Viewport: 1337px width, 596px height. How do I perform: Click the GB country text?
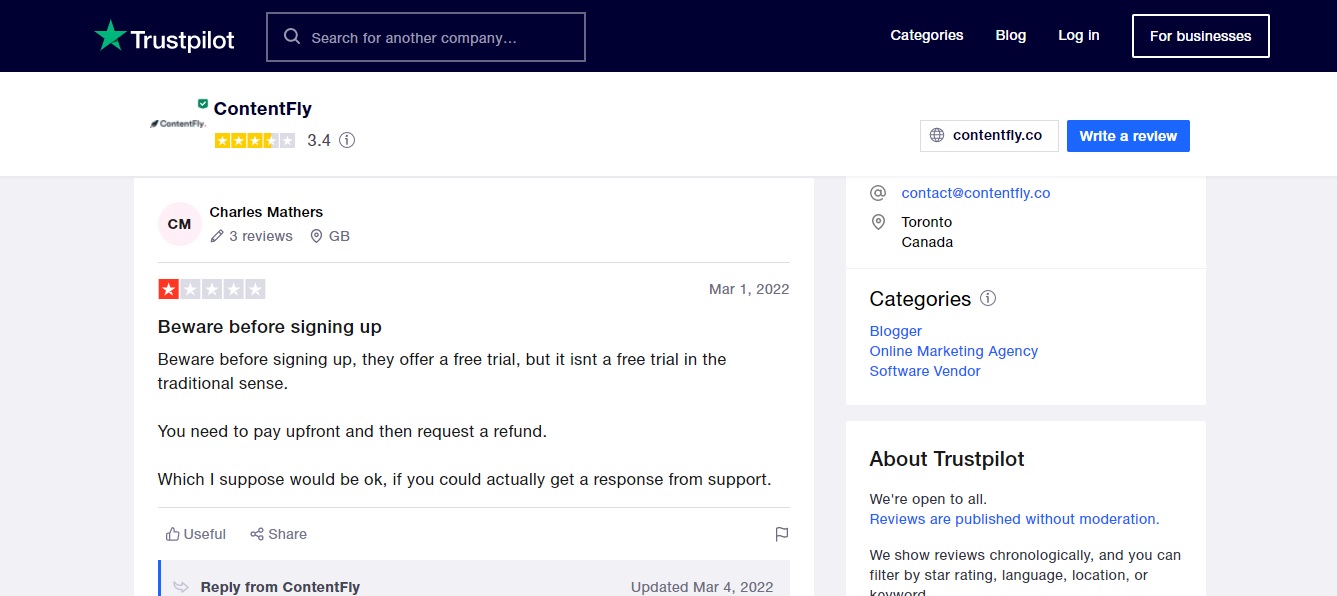(340, 236)
